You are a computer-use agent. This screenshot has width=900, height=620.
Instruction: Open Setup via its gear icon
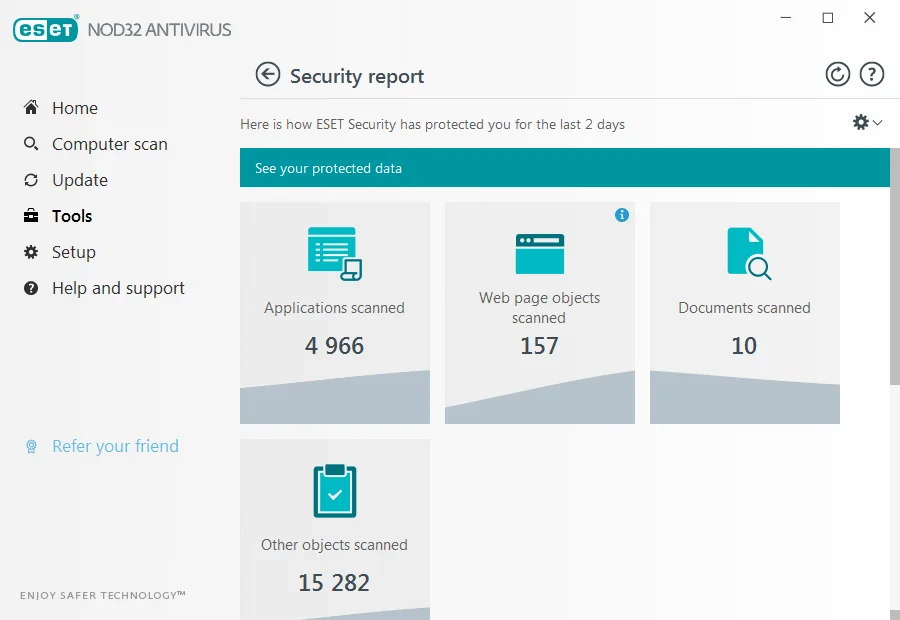tap(31, 251)
